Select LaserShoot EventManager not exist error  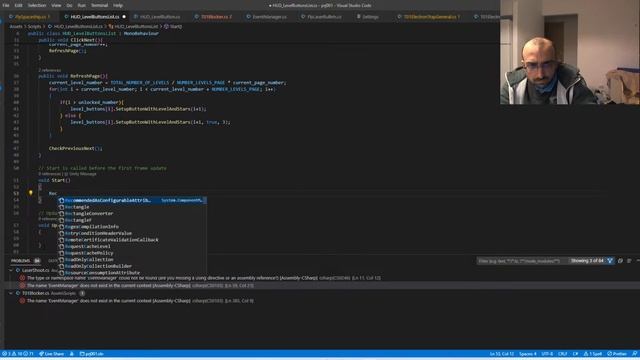coord(137,285)
